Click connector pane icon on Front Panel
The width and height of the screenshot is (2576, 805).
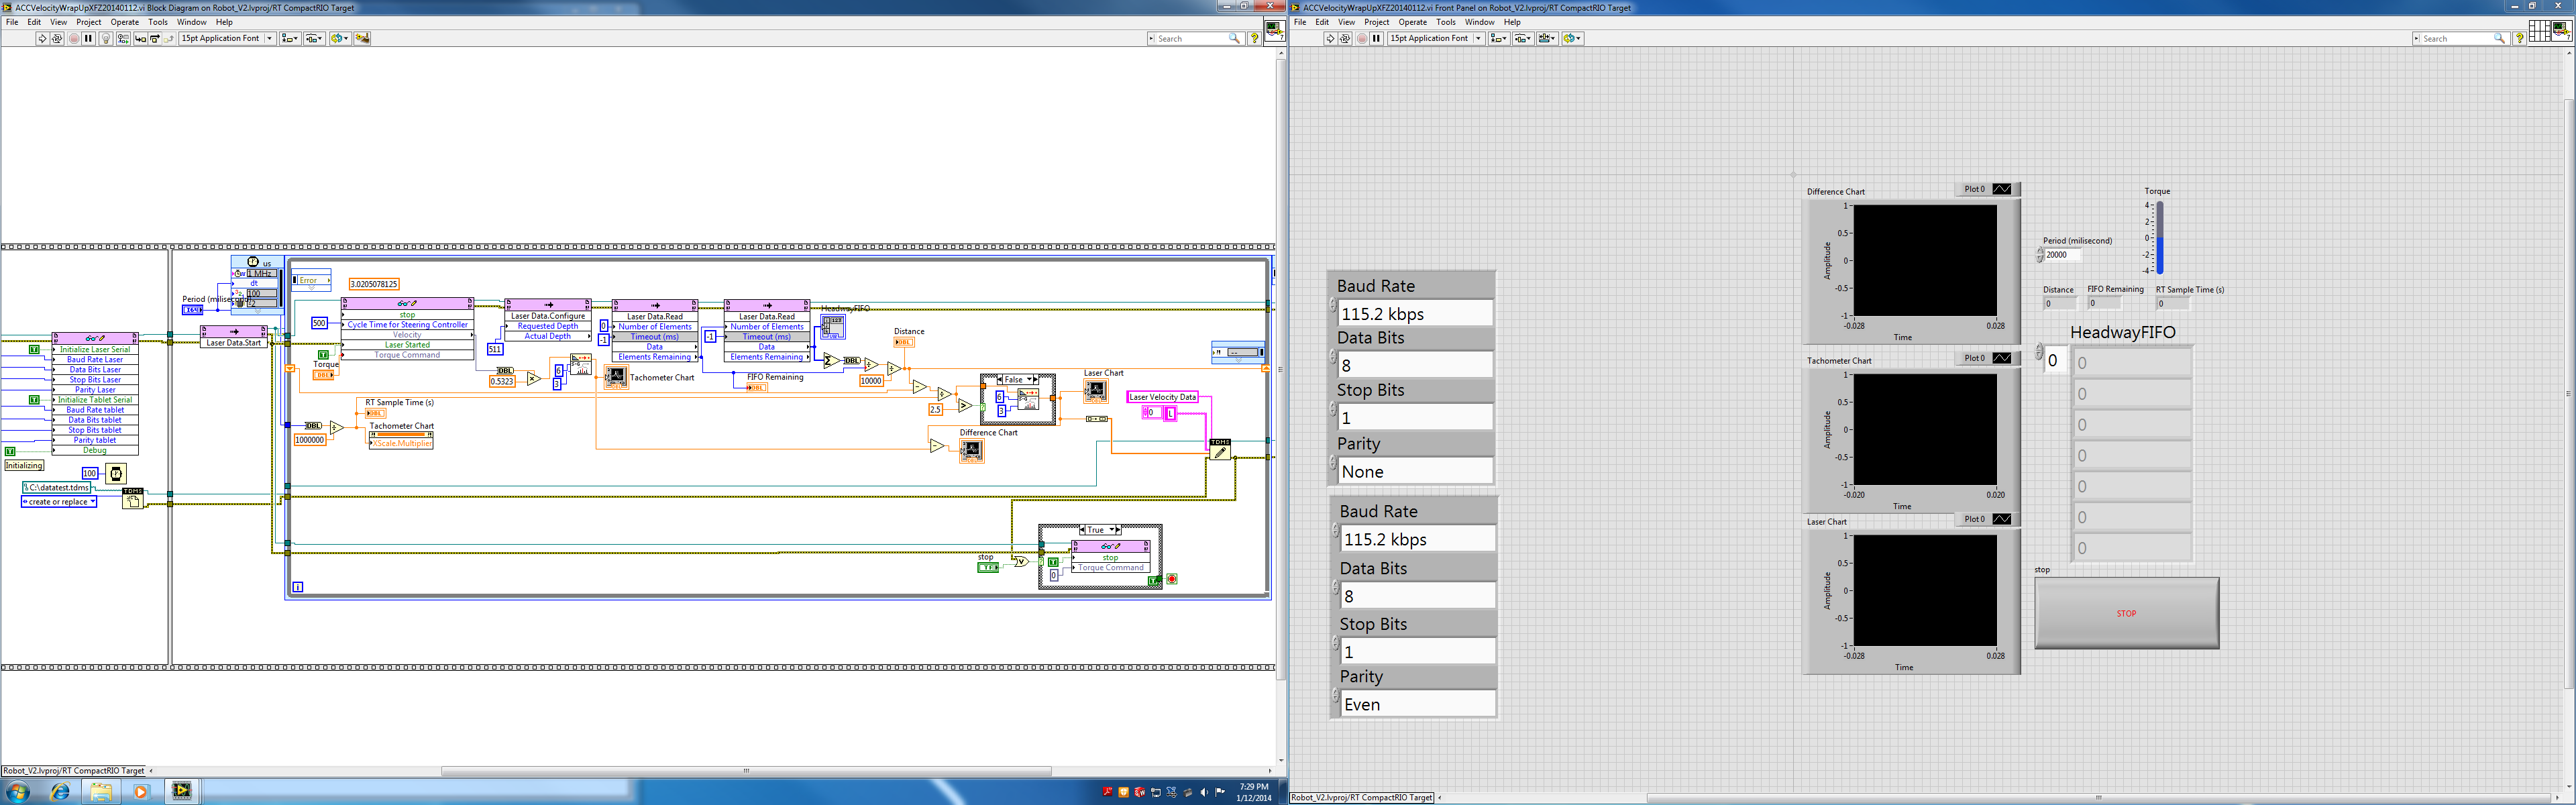coord(2539,30)
